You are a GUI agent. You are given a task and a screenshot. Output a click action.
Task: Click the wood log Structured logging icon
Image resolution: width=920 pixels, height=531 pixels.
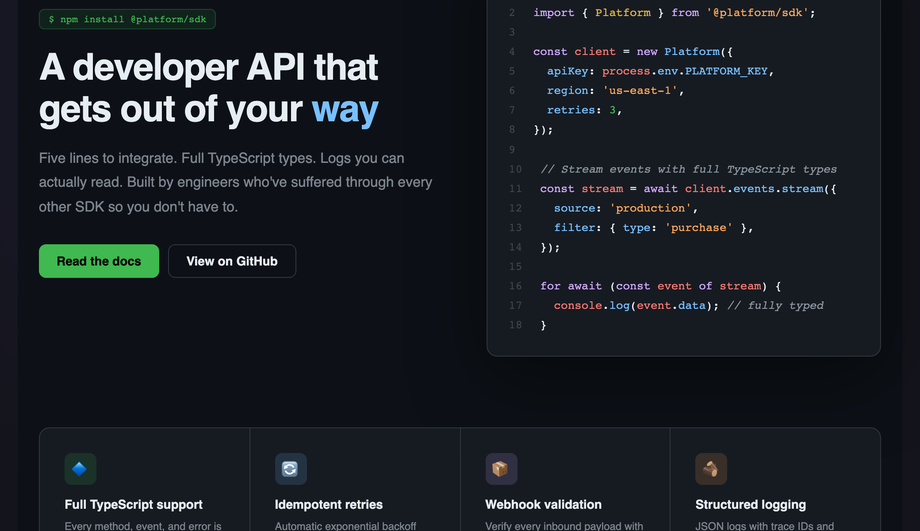point(711,469)
